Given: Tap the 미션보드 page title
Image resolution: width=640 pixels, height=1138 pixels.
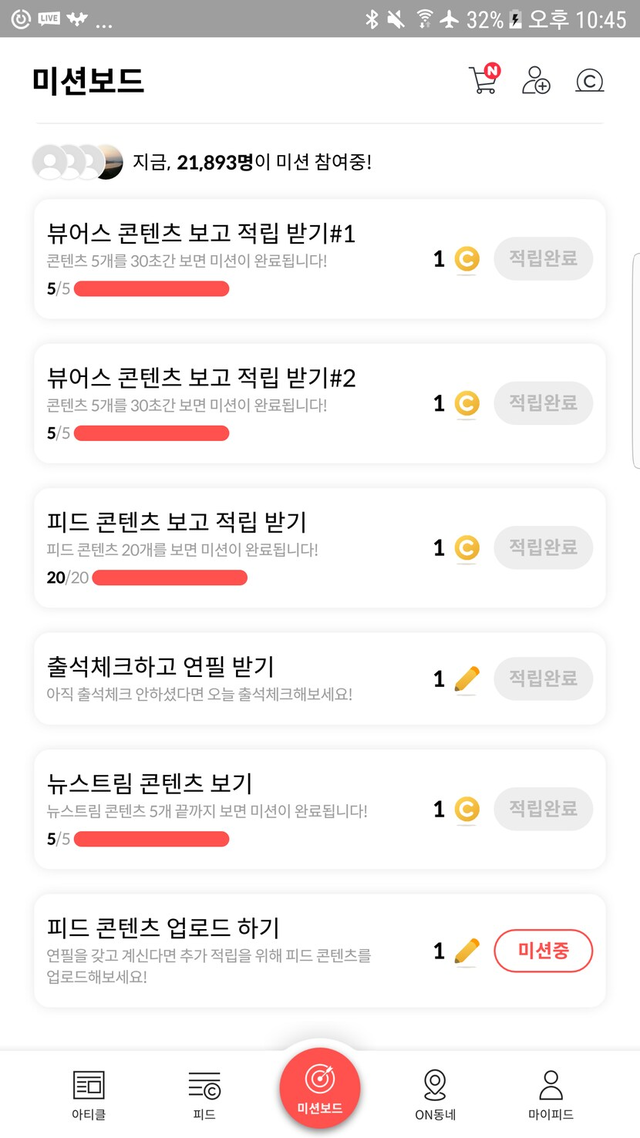Looking at the screenshot, I should click(89, 81).
